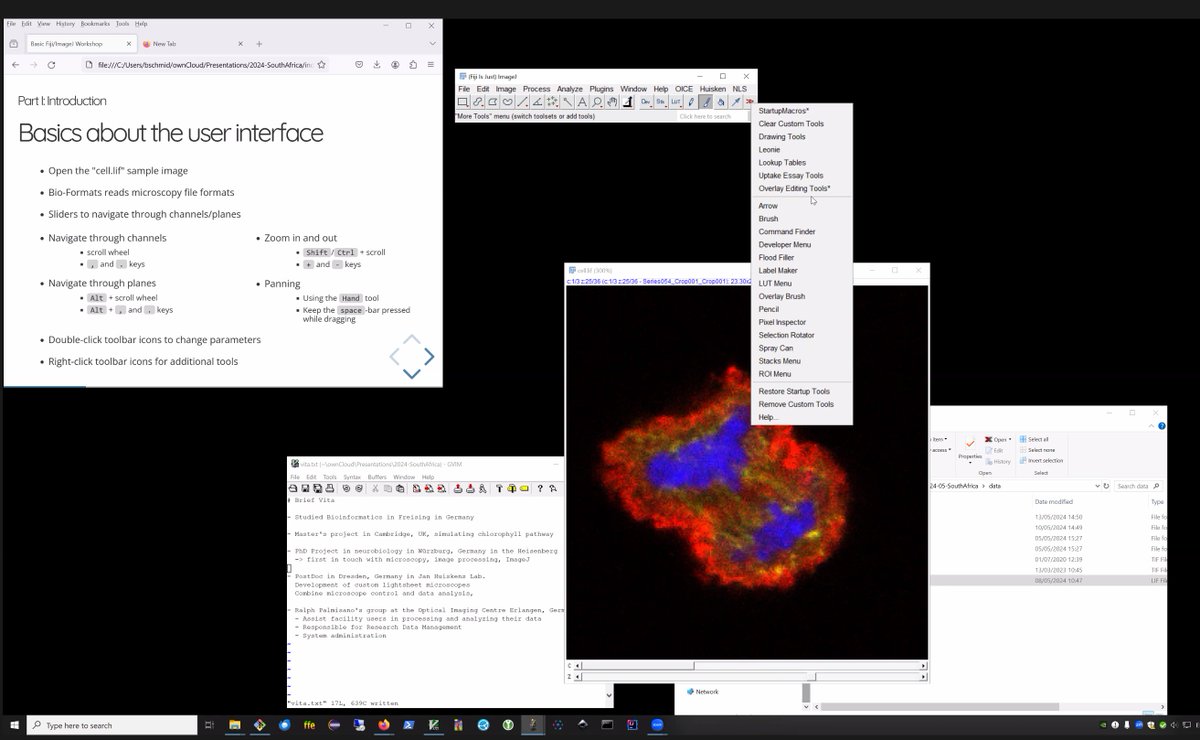Select the Polygon selection tool in Fiji

(x=493, y=102)
